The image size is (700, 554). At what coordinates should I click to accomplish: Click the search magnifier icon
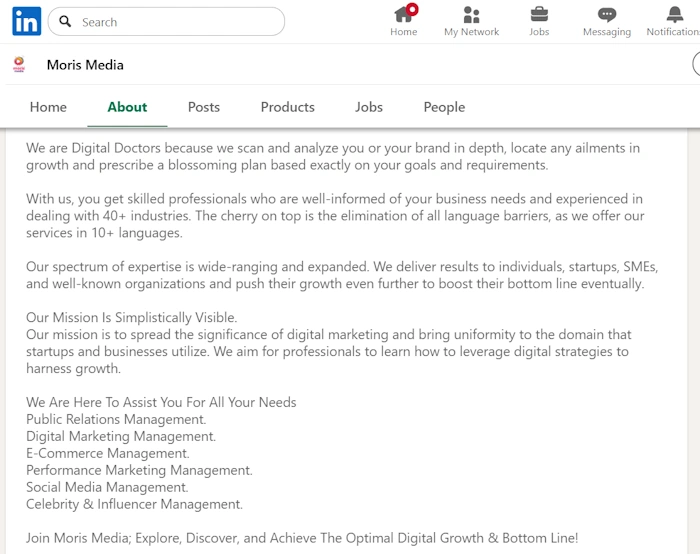pyautogui.click(x=65, y=21)
